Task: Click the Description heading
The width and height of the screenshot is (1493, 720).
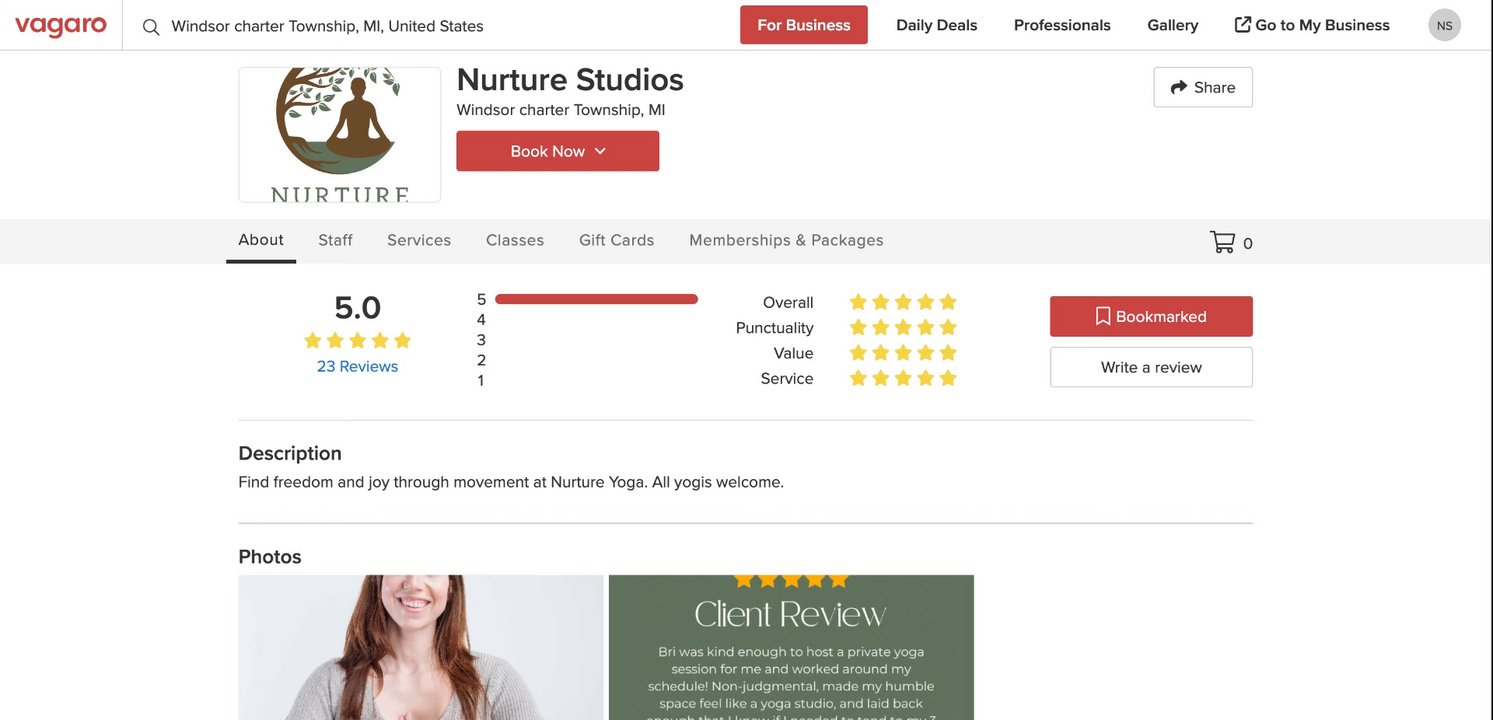Action: 290,453
